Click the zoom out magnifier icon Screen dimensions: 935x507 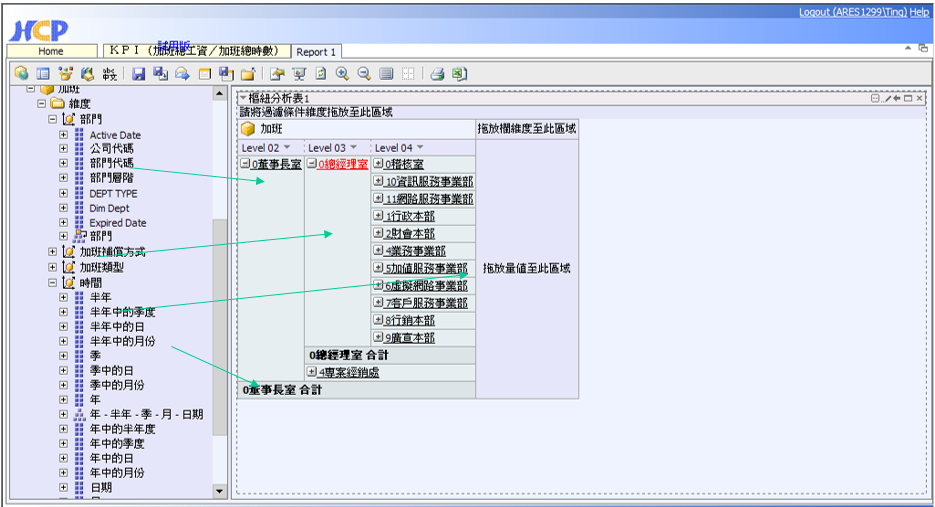coord(364,73)
